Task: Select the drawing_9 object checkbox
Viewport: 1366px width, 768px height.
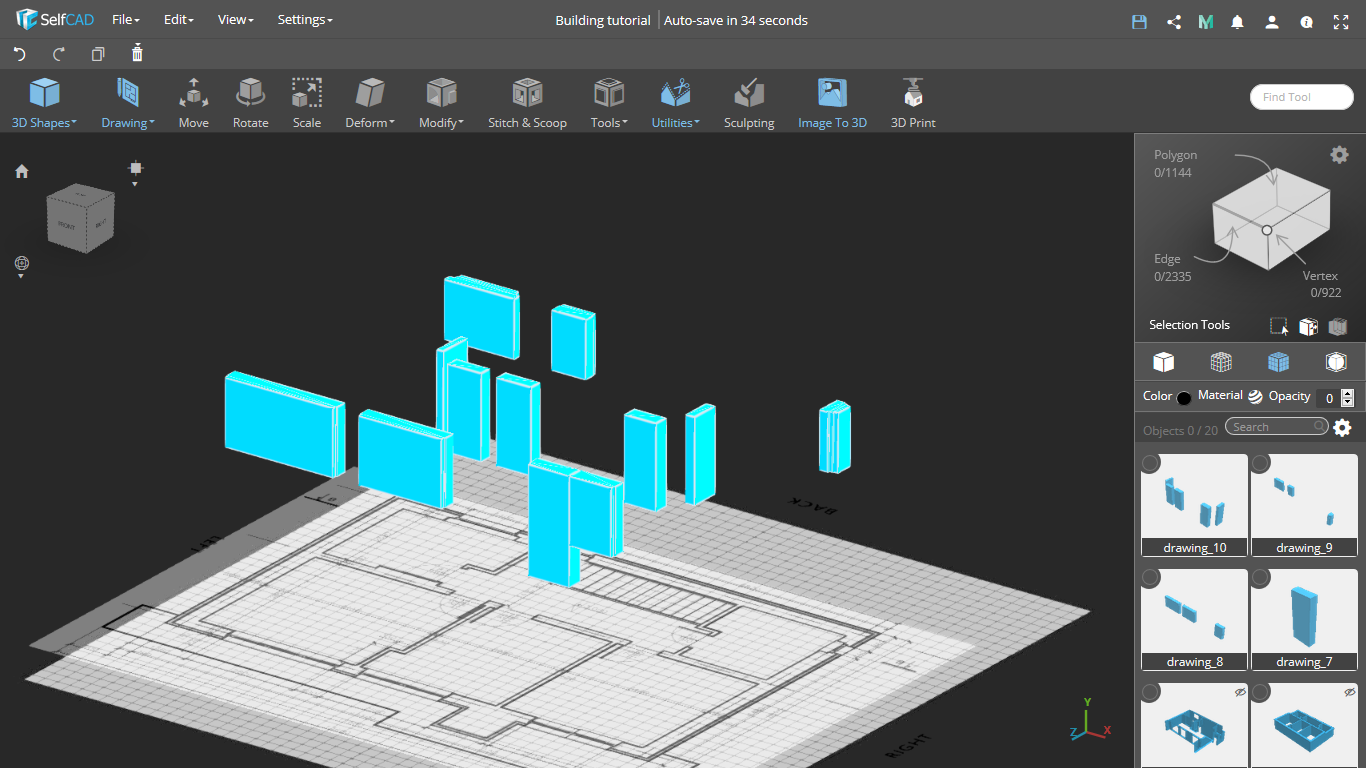Action: click(x=1261, y=463)
